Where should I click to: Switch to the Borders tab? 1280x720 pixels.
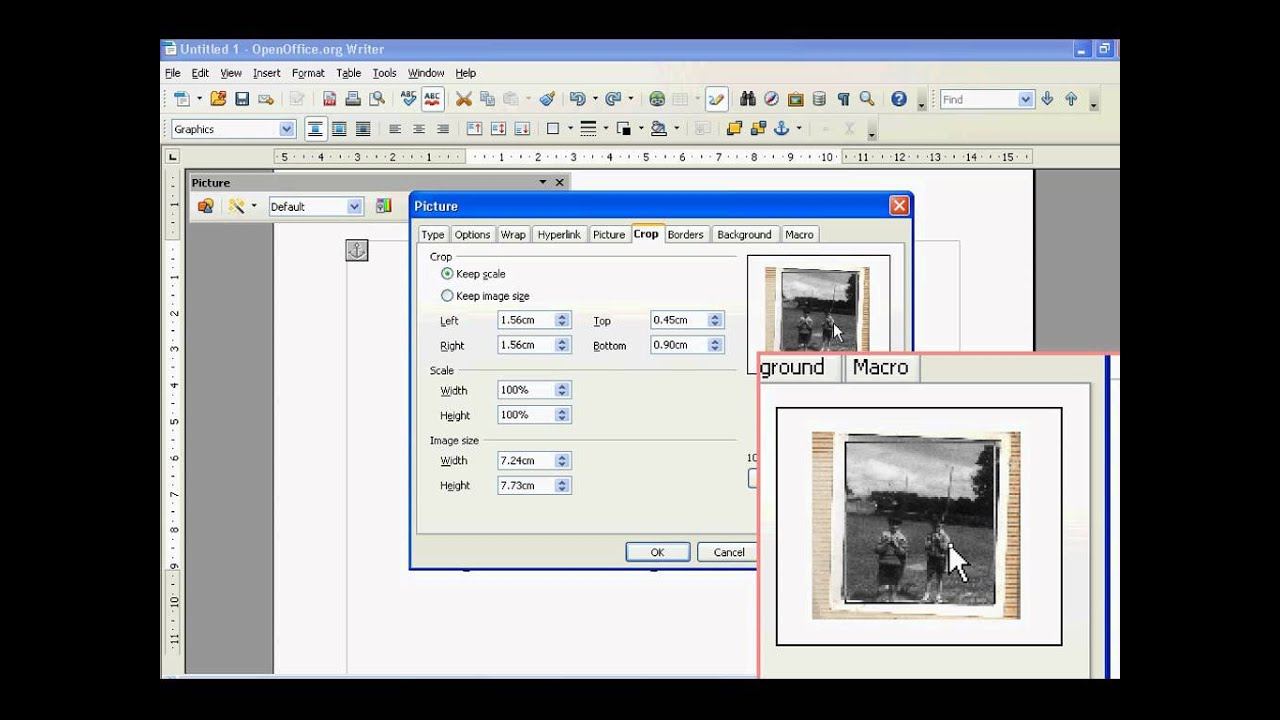[685, 234]
